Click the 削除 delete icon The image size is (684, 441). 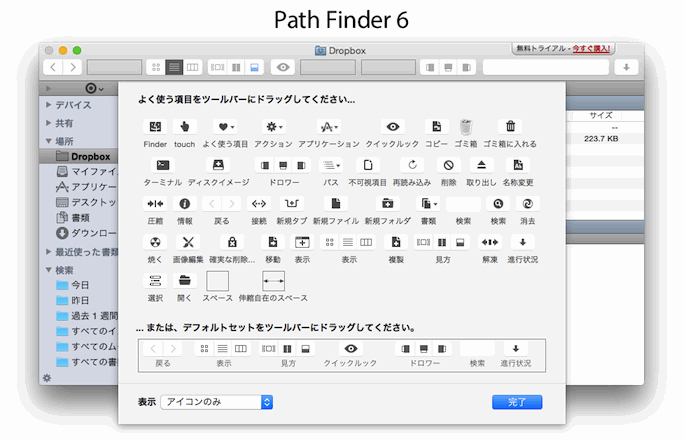pos(448,165)
